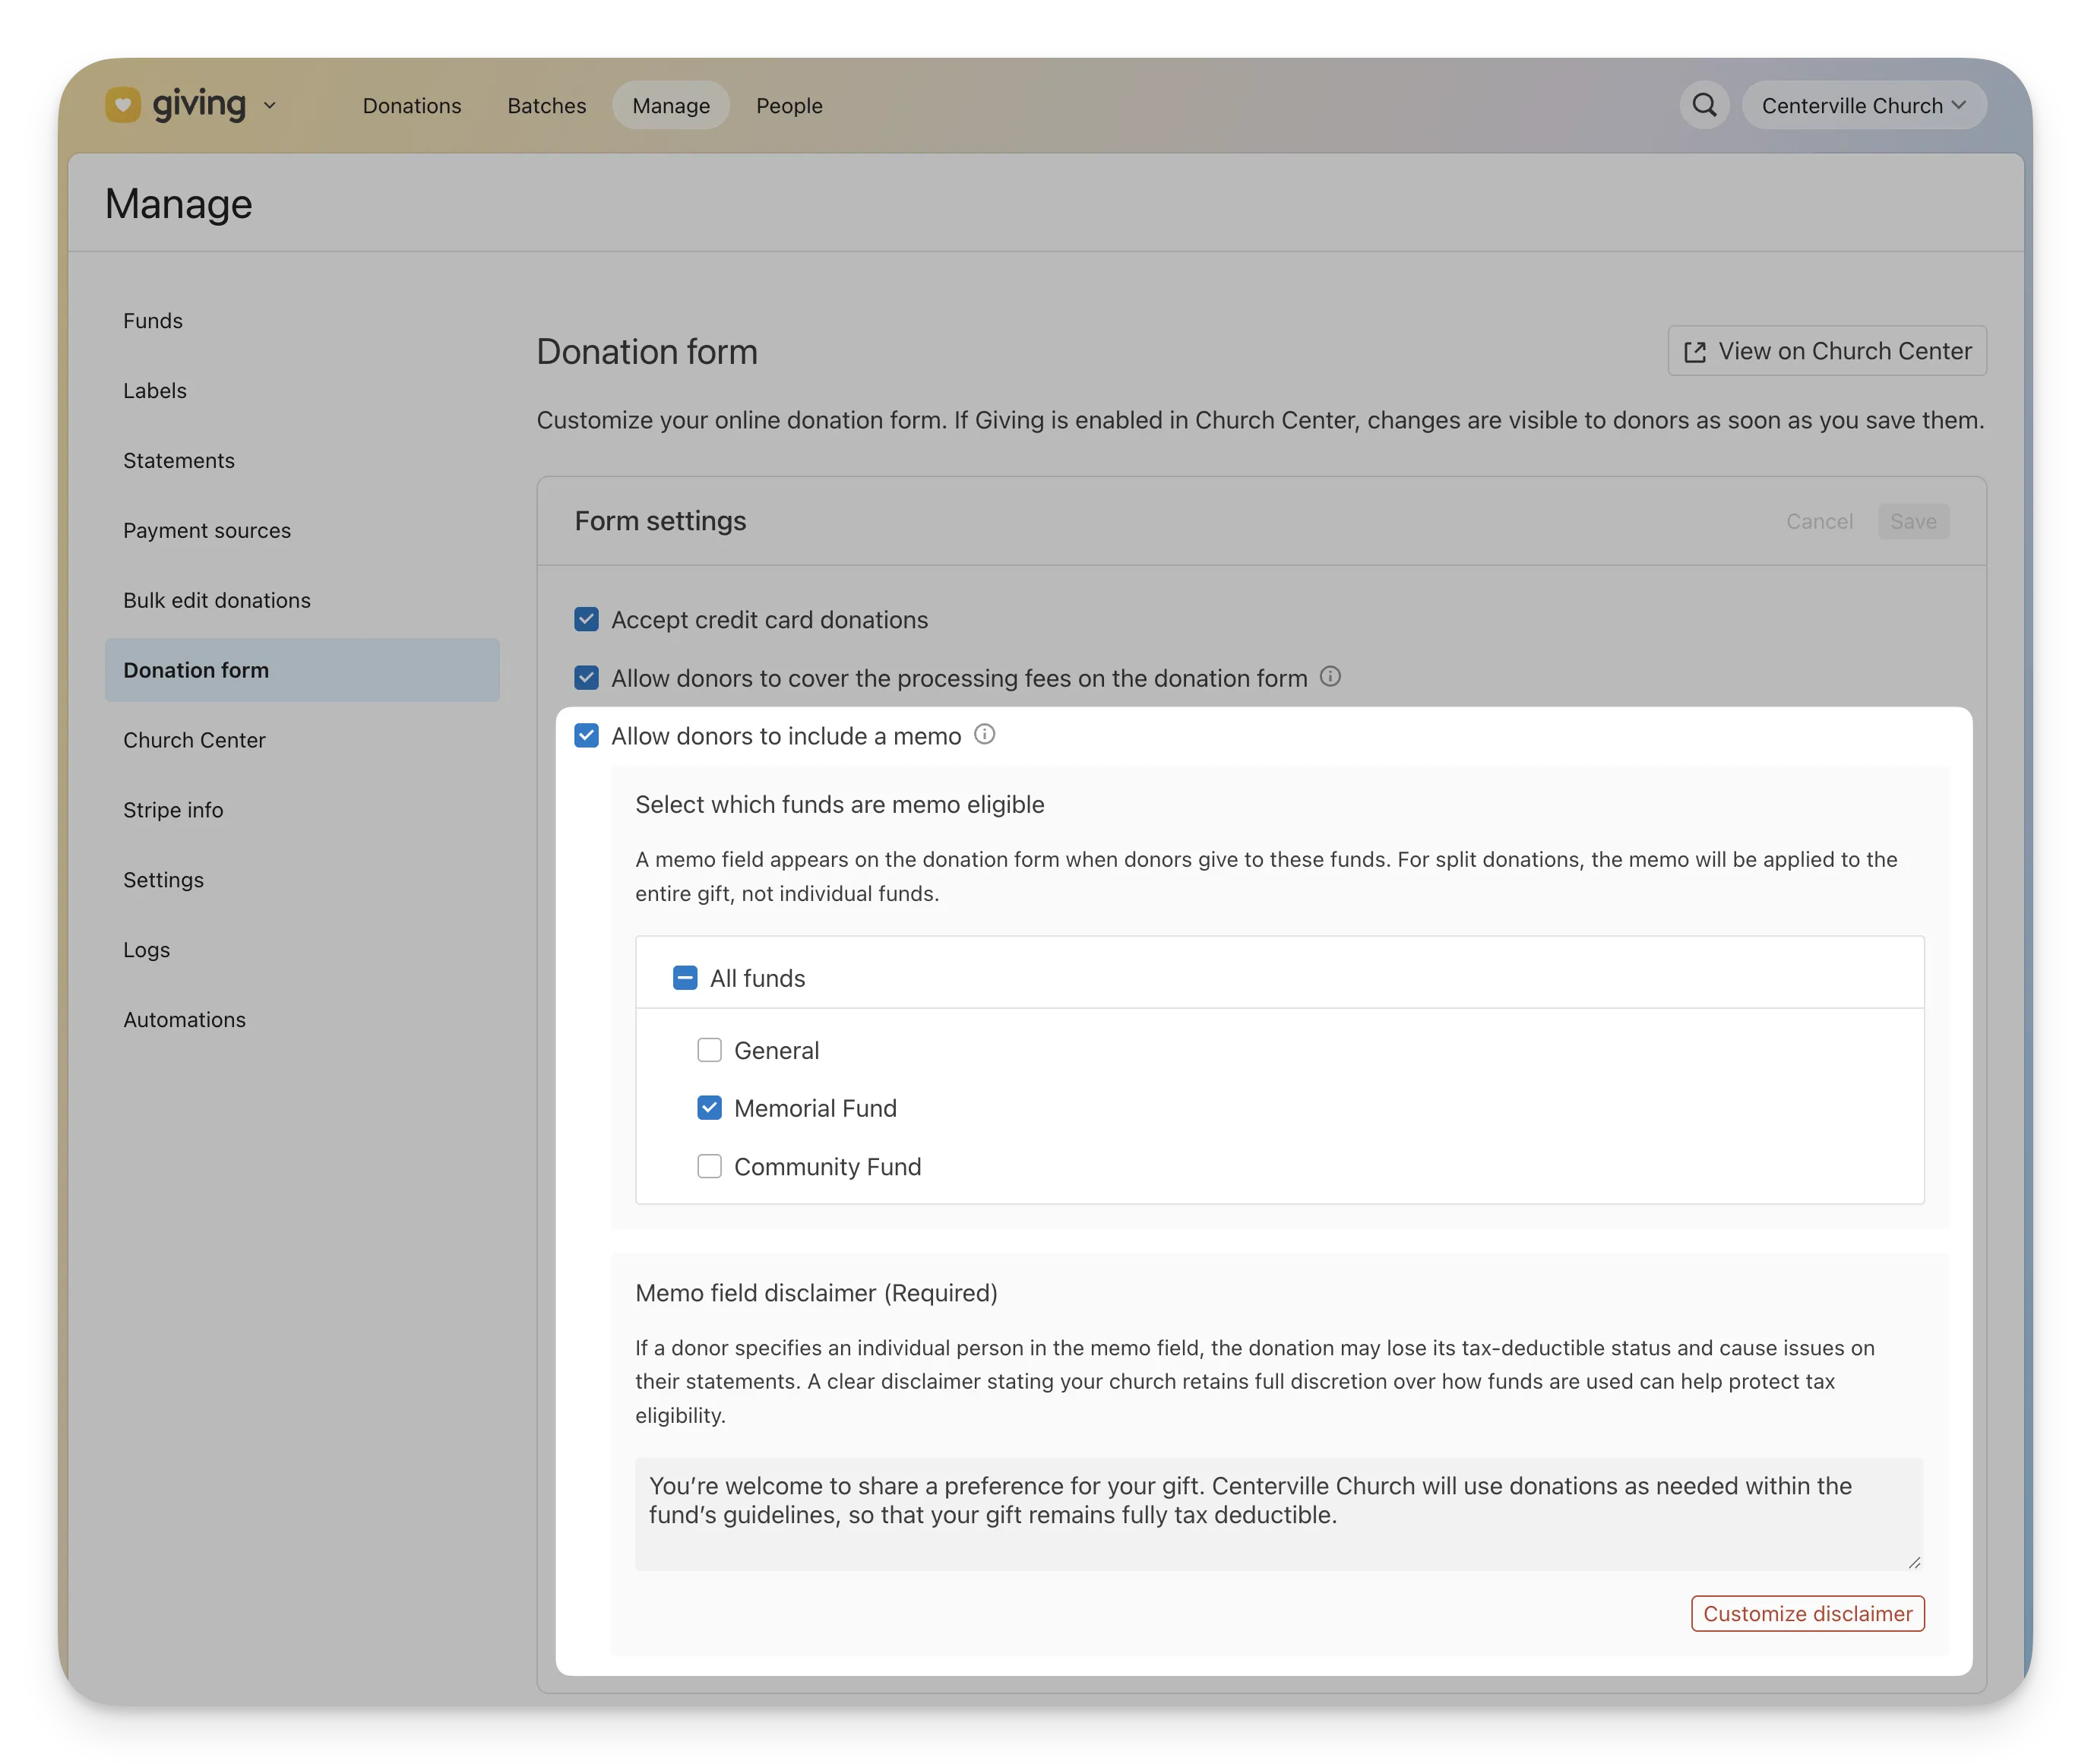The image size is (2091, 1764).
Task: Clear the All funds indeterminate checkbox
Action: coord(685,978)
